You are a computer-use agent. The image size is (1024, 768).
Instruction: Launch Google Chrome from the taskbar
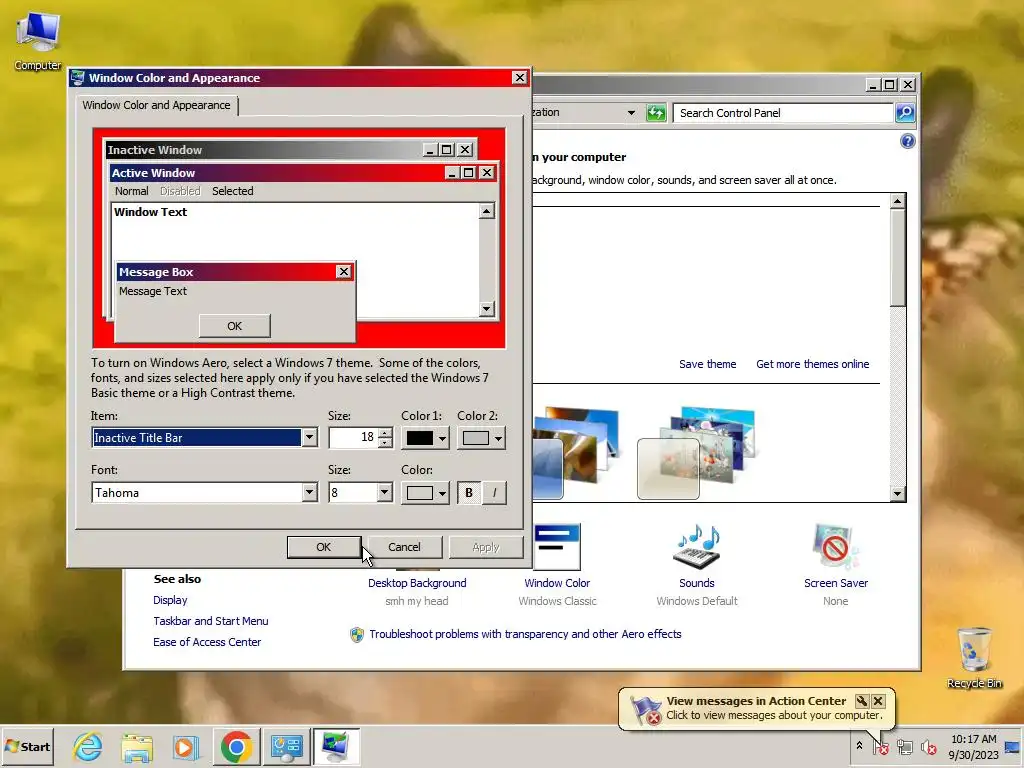(236, 746)
